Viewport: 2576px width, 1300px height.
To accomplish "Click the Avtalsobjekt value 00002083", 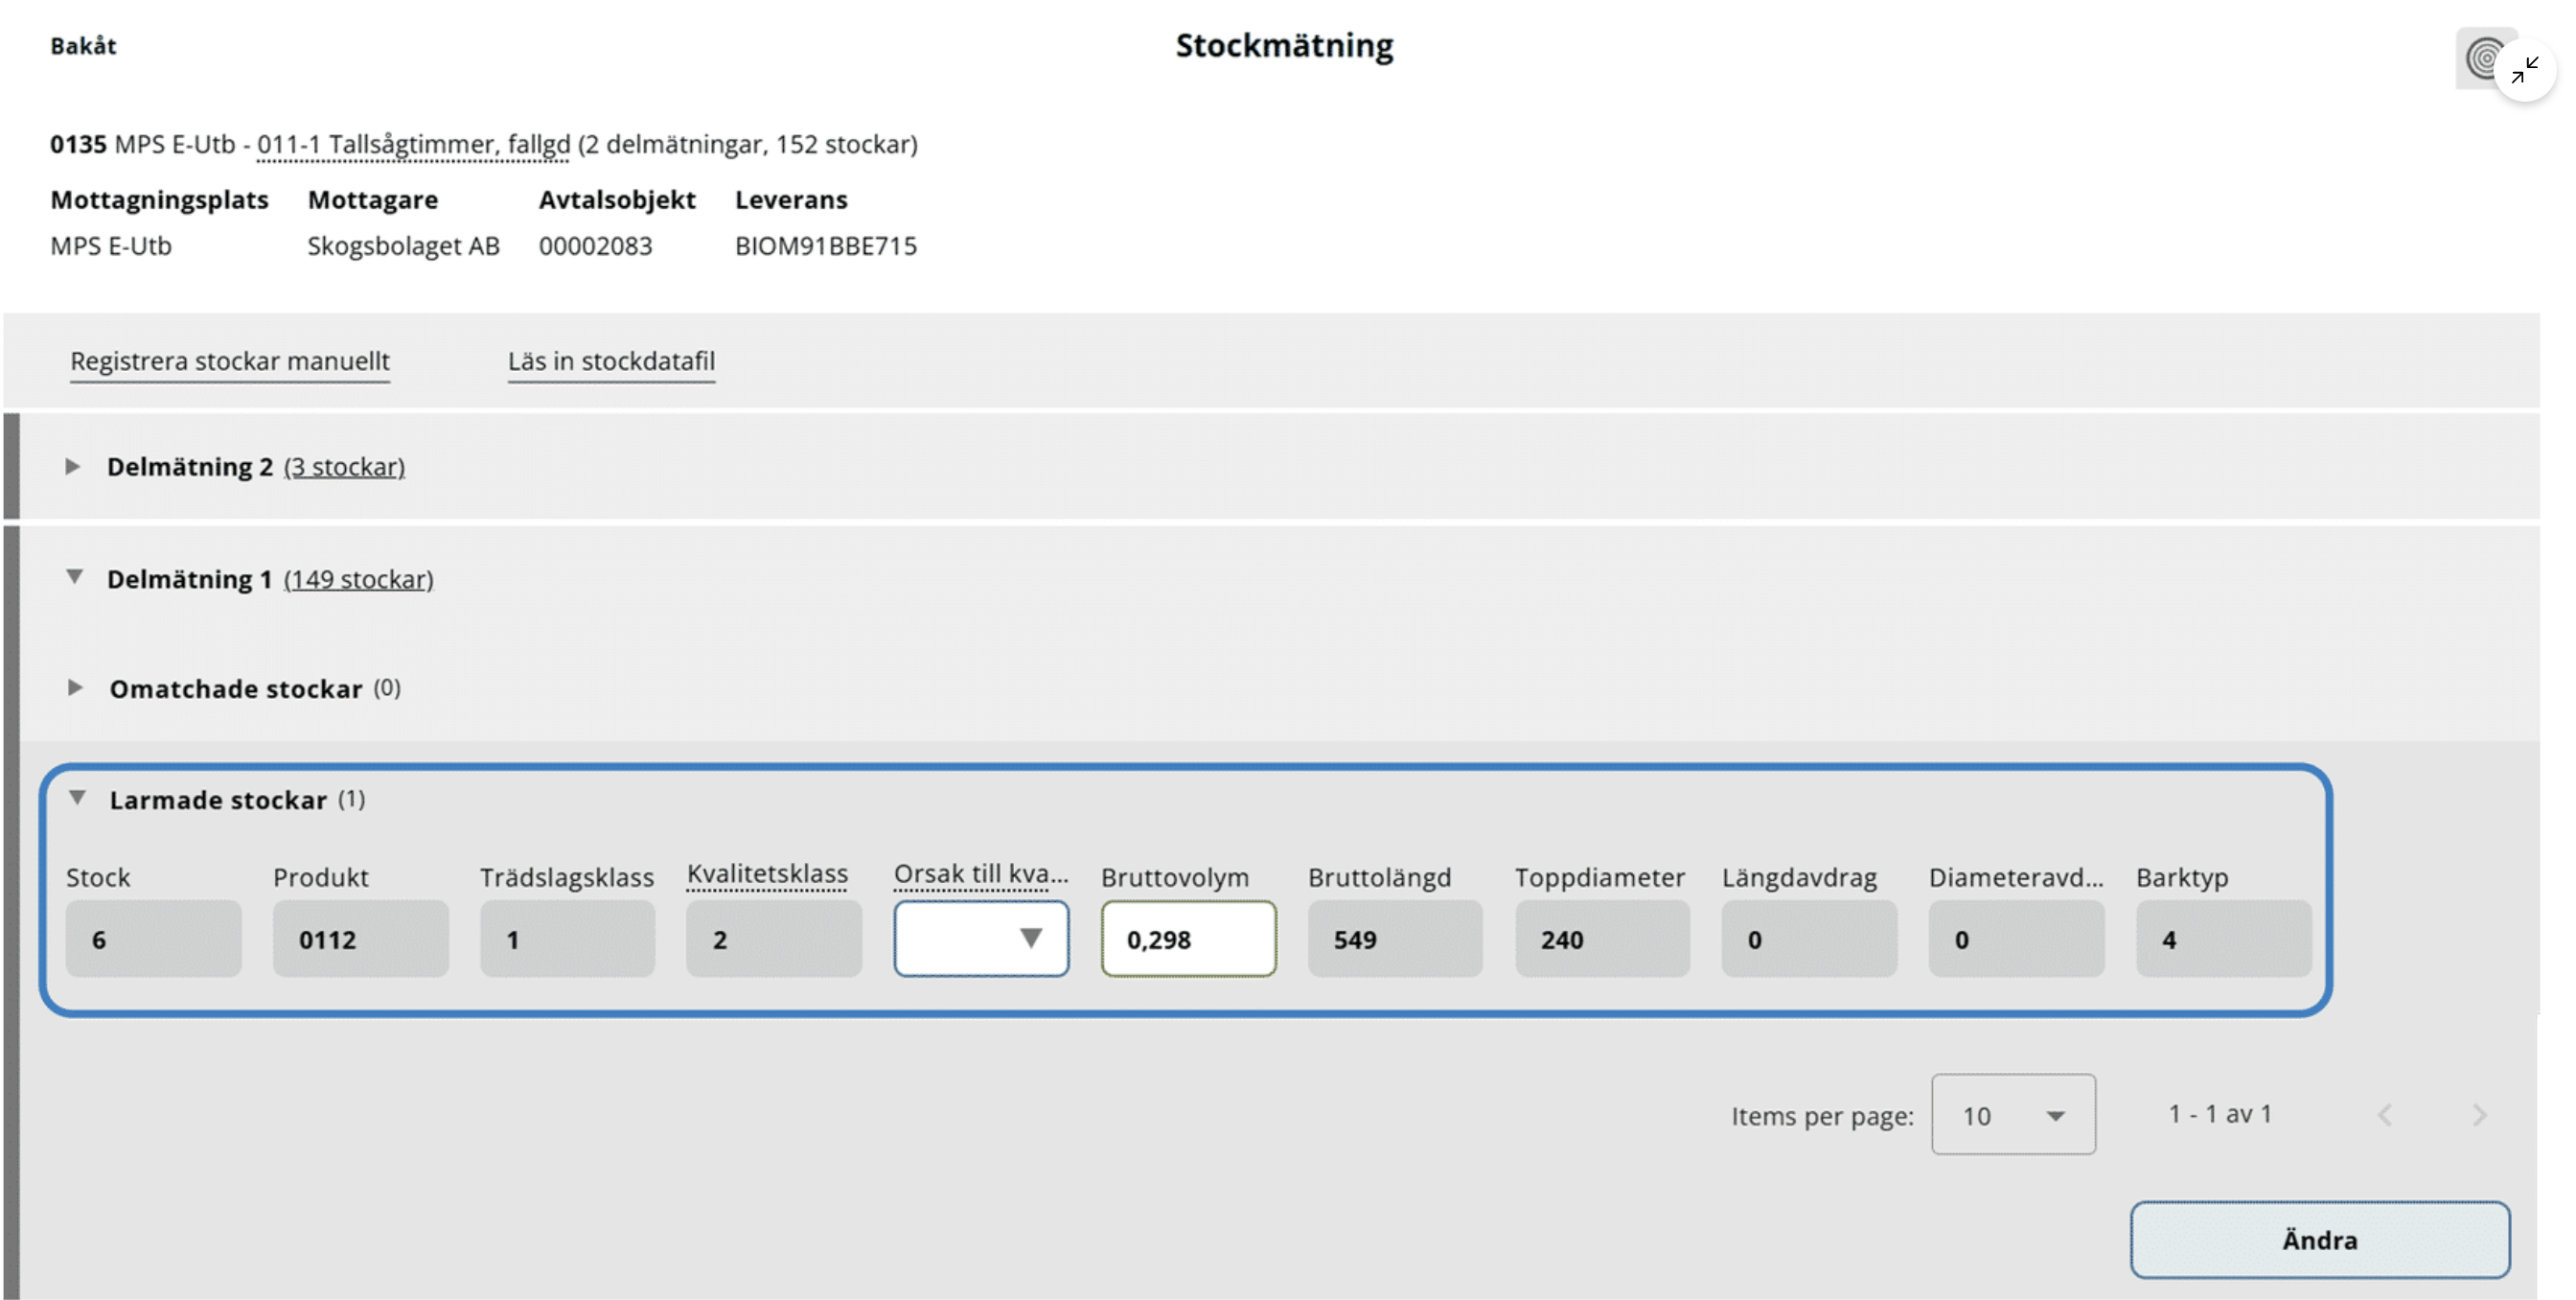I will [x=596, y=246].
